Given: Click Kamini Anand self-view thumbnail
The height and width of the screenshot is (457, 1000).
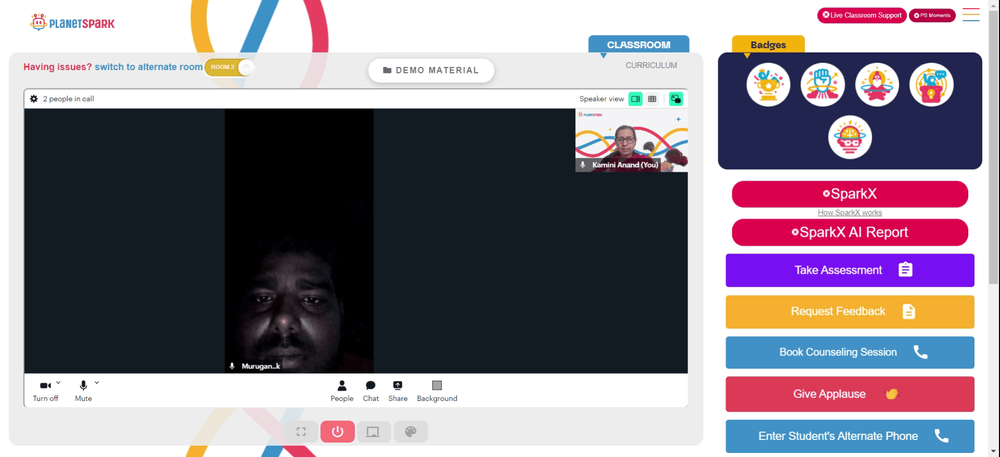Looking at the screenshot, I should [x=631, y=140].
